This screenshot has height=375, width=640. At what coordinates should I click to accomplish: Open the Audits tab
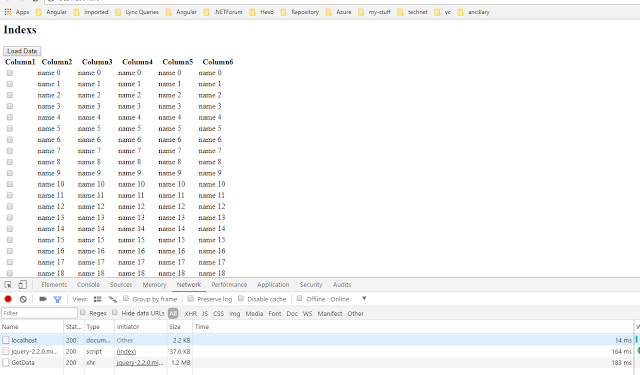pyautogui.click(x=342, y=285)
